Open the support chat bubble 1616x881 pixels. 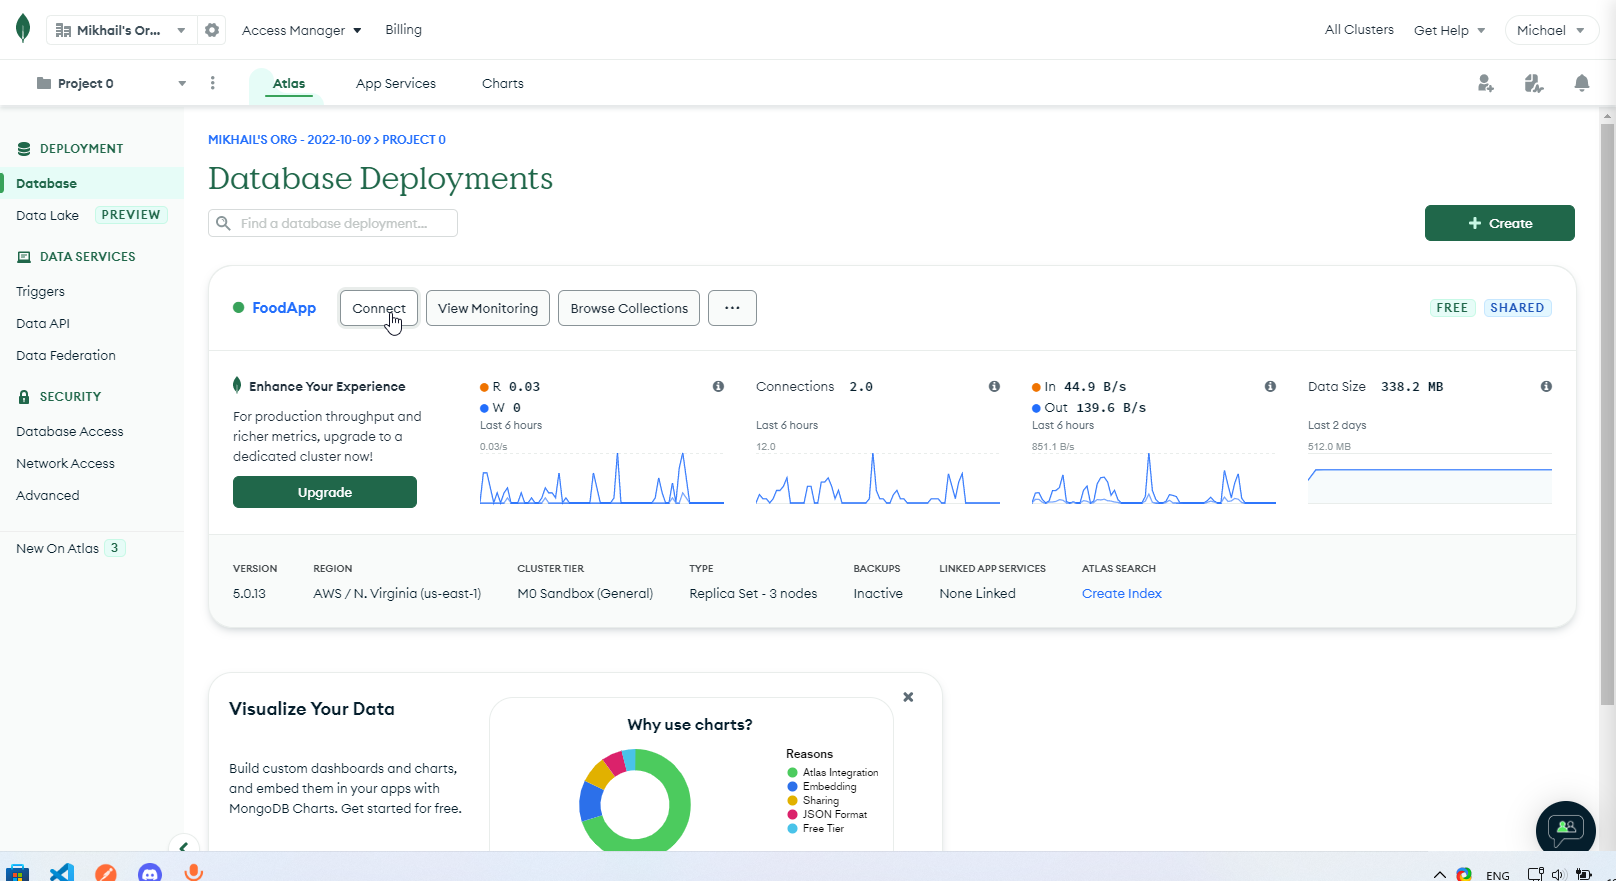[x=1565, y=828]
